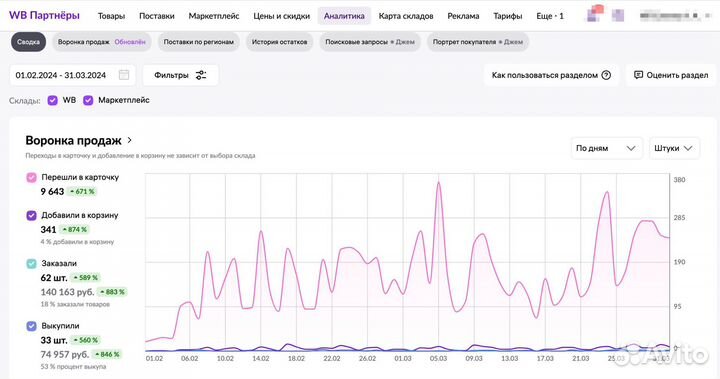Screen dimensions: 720x379
Task: Click the question mark help icon
Action: (606, 75)
